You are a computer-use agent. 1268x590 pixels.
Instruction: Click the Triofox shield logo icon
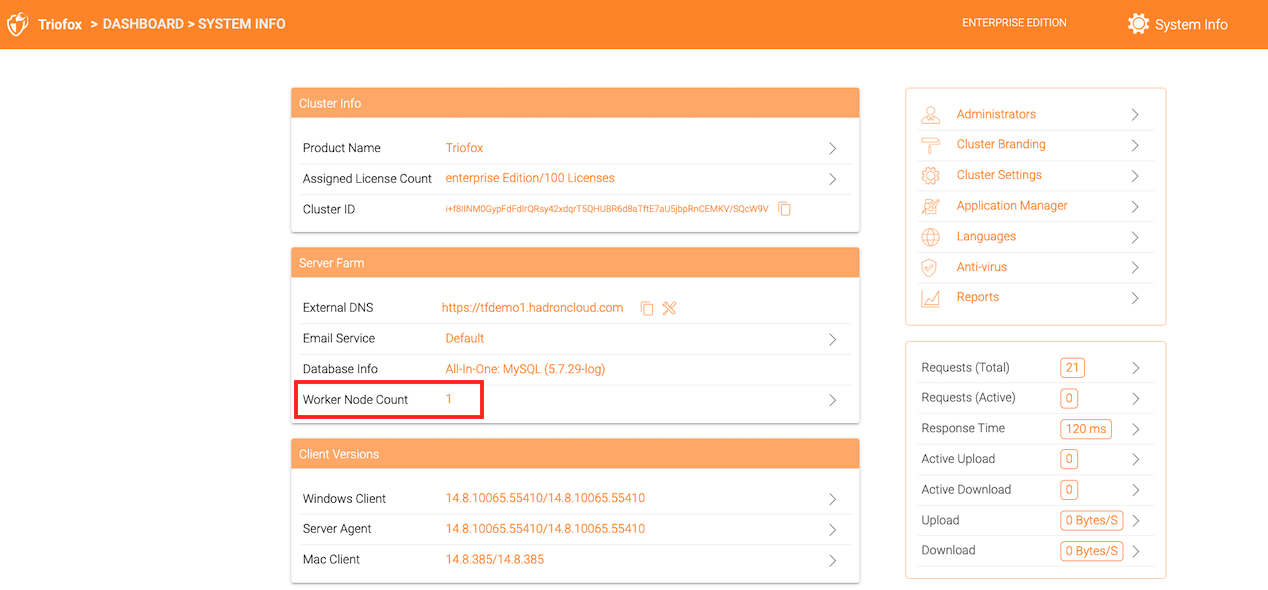click(17, 24)
